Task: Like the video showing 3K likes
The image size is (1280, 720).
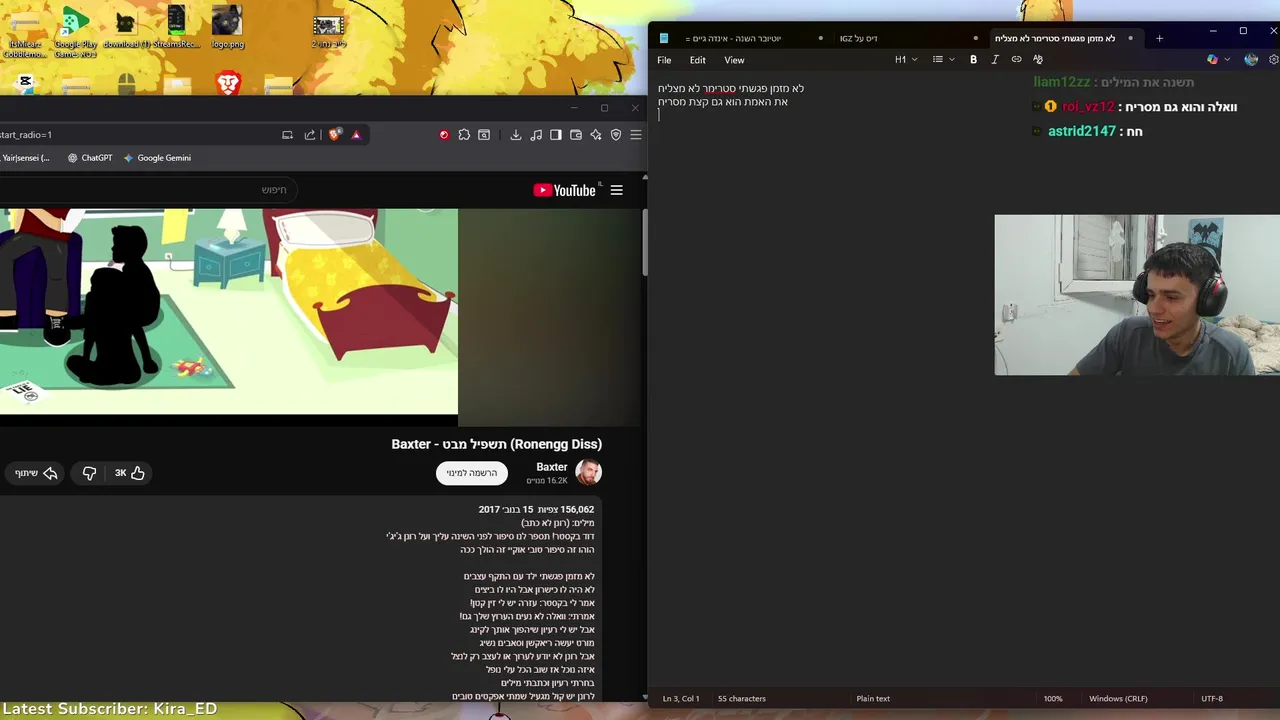Action: pyautogui.click(x=129, y=473)
